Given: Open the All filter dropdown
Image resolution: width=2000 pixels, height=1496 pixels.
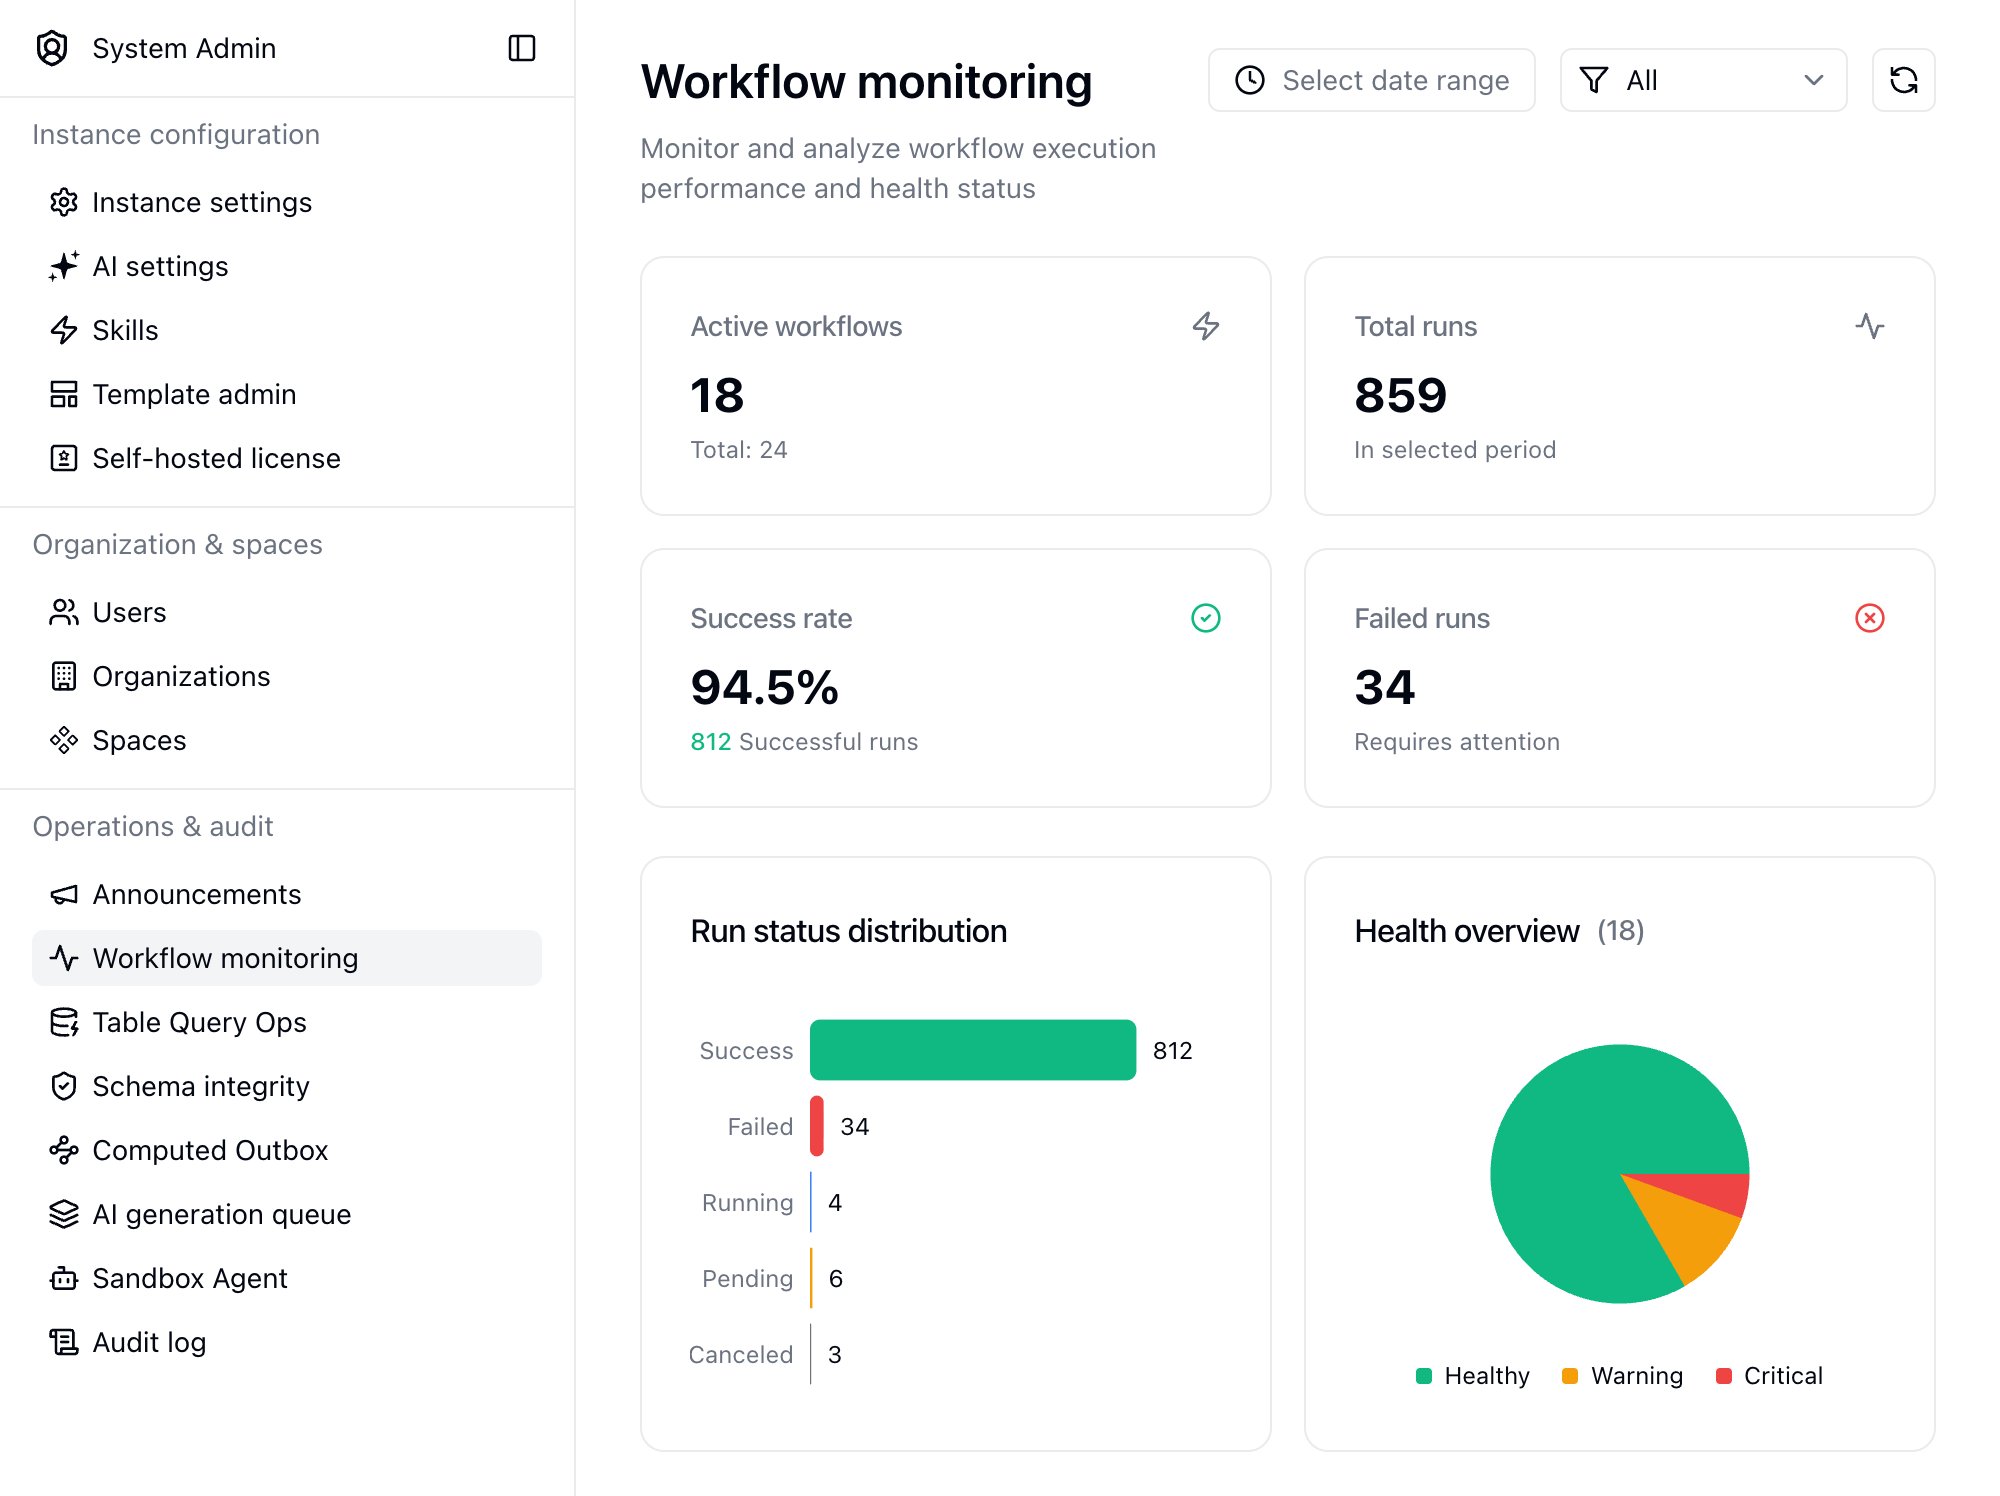Looking at the screenshot, I should click(x=1703, y=80).
